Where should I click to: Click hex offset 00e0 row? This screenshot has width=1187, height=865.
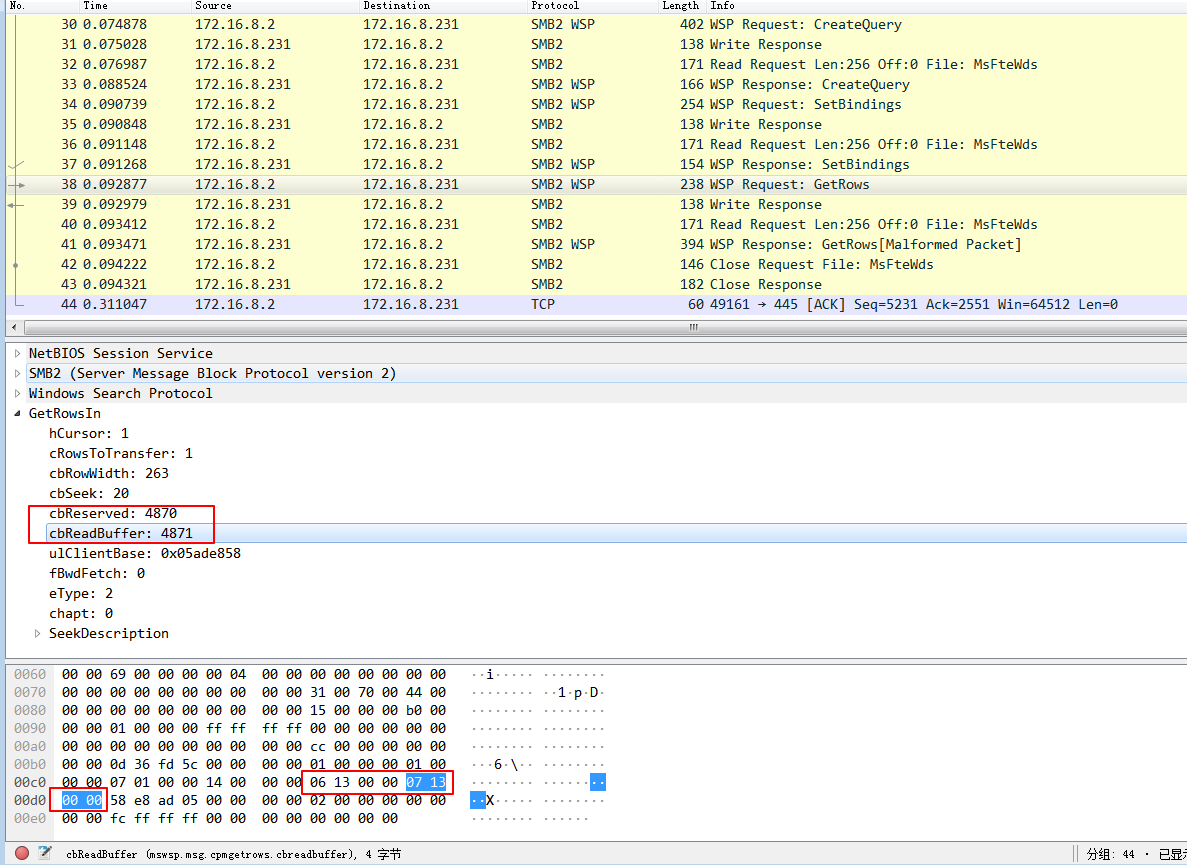(30, 818)
